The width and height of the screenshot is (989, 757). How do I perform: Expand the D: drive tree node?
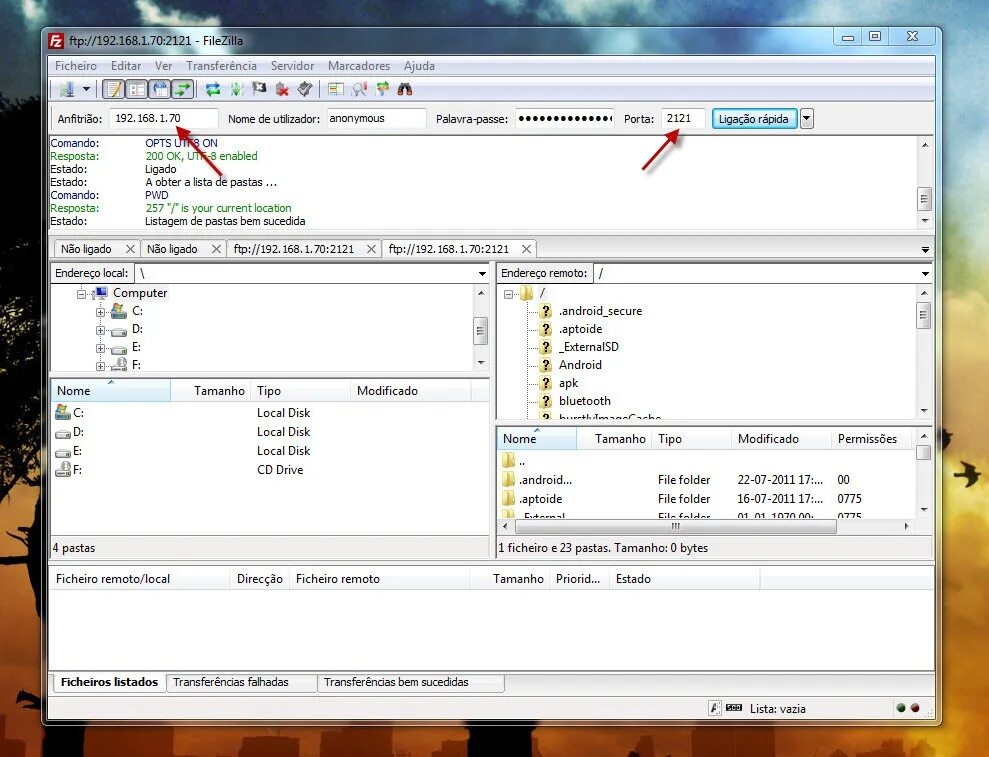[x=100, y=330]
